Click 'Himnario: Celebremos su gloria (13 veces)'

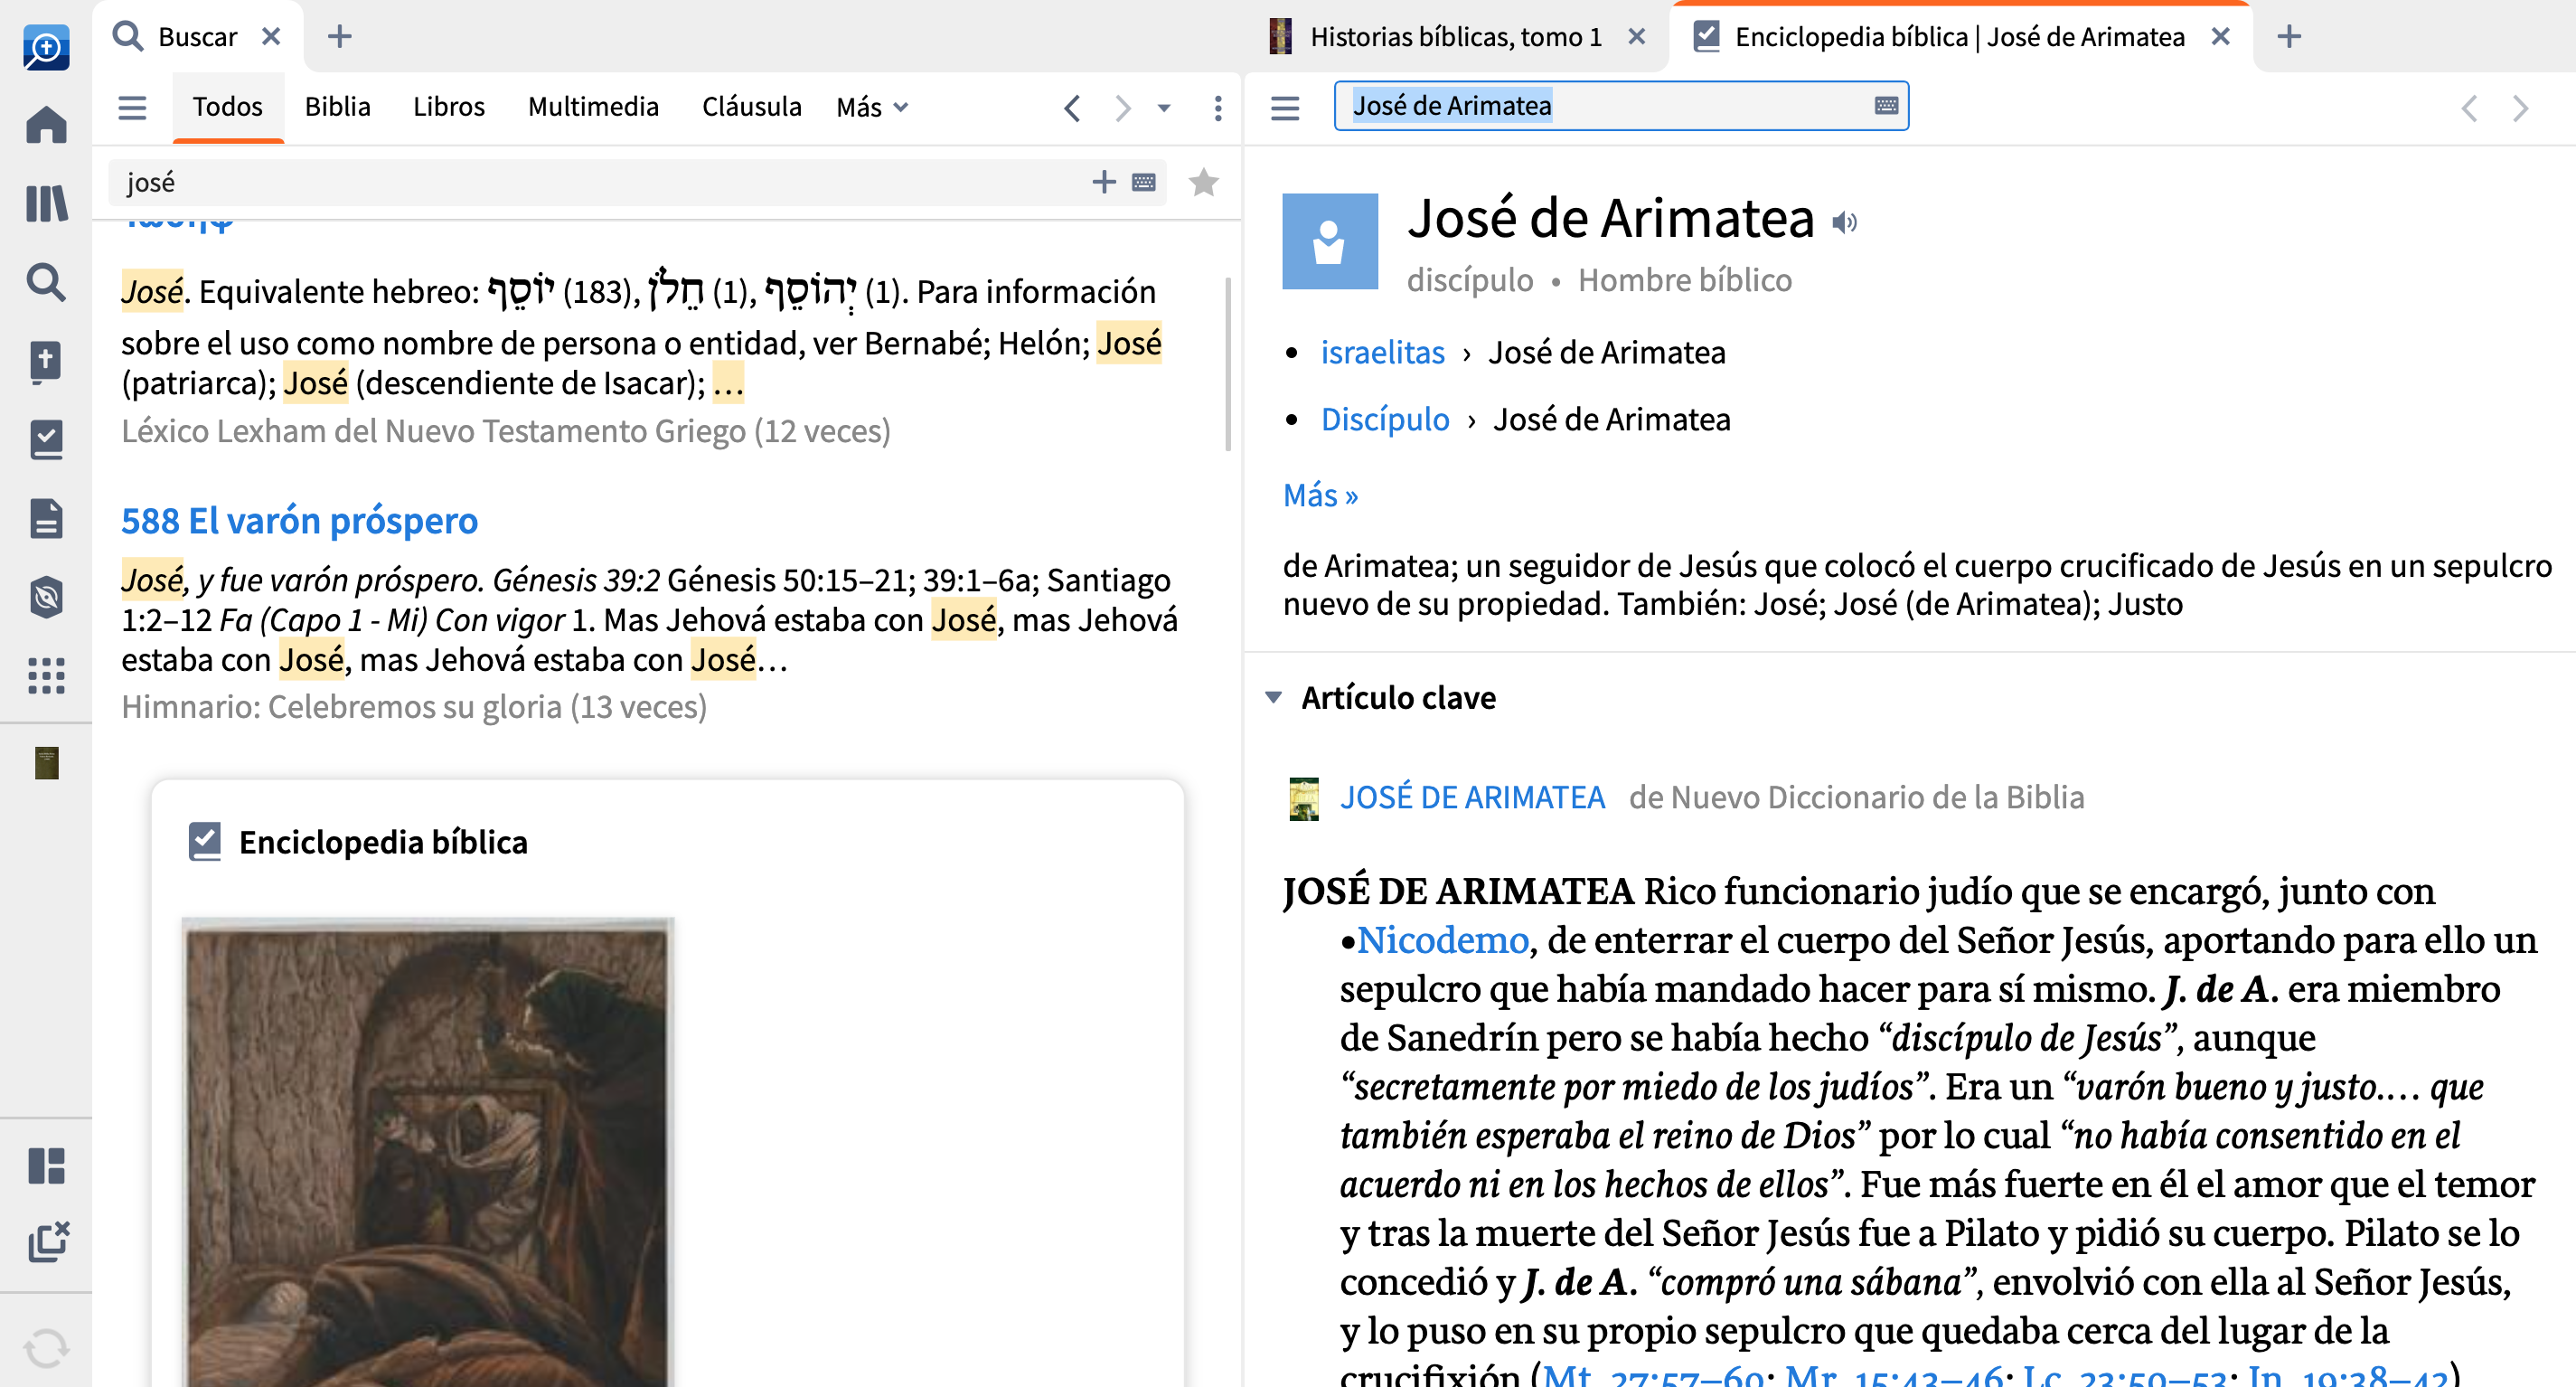coord(414,707)
